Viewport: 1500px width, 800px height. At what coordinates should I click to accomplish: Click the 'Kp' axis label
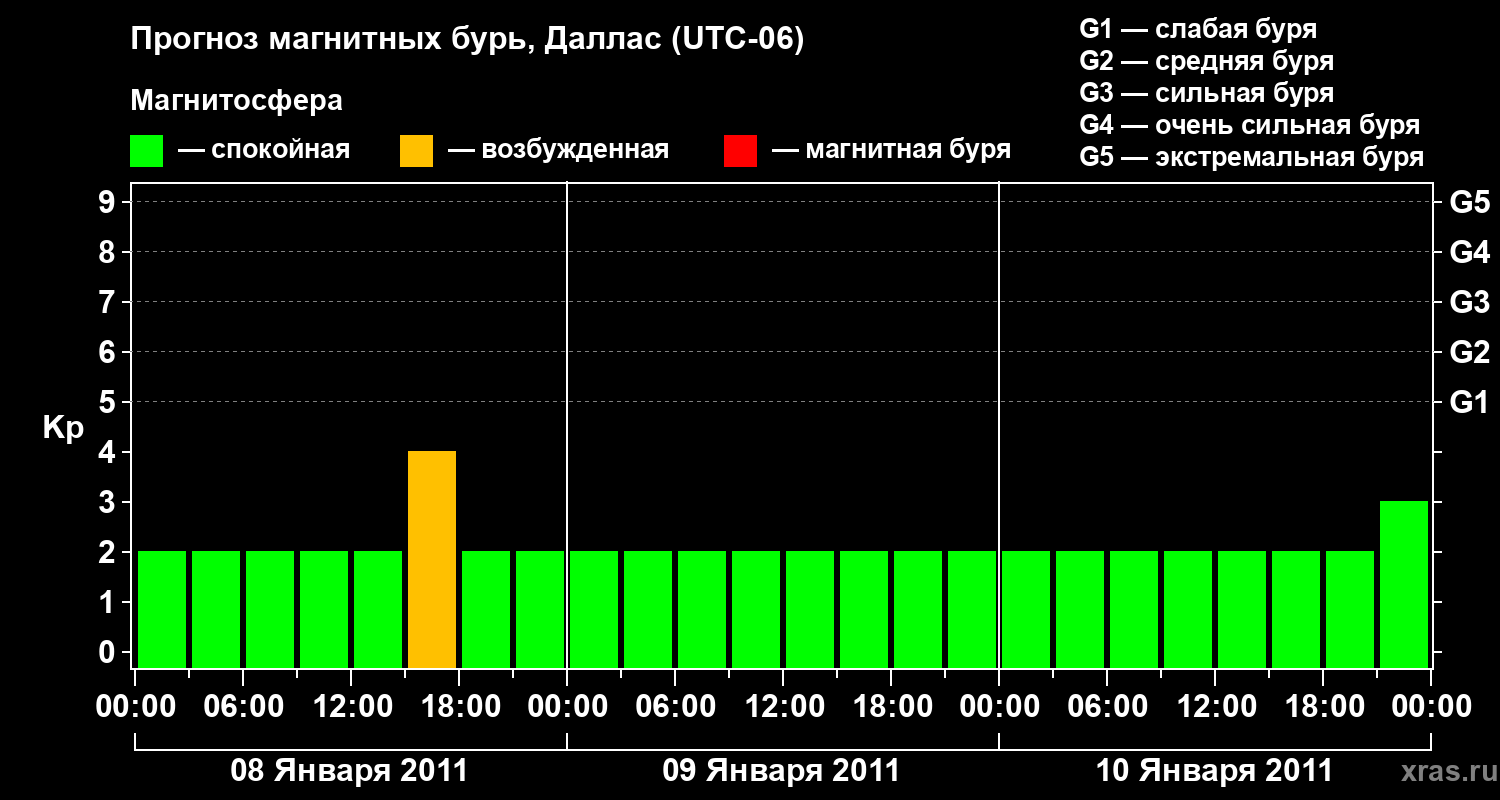tap(63, 428)
